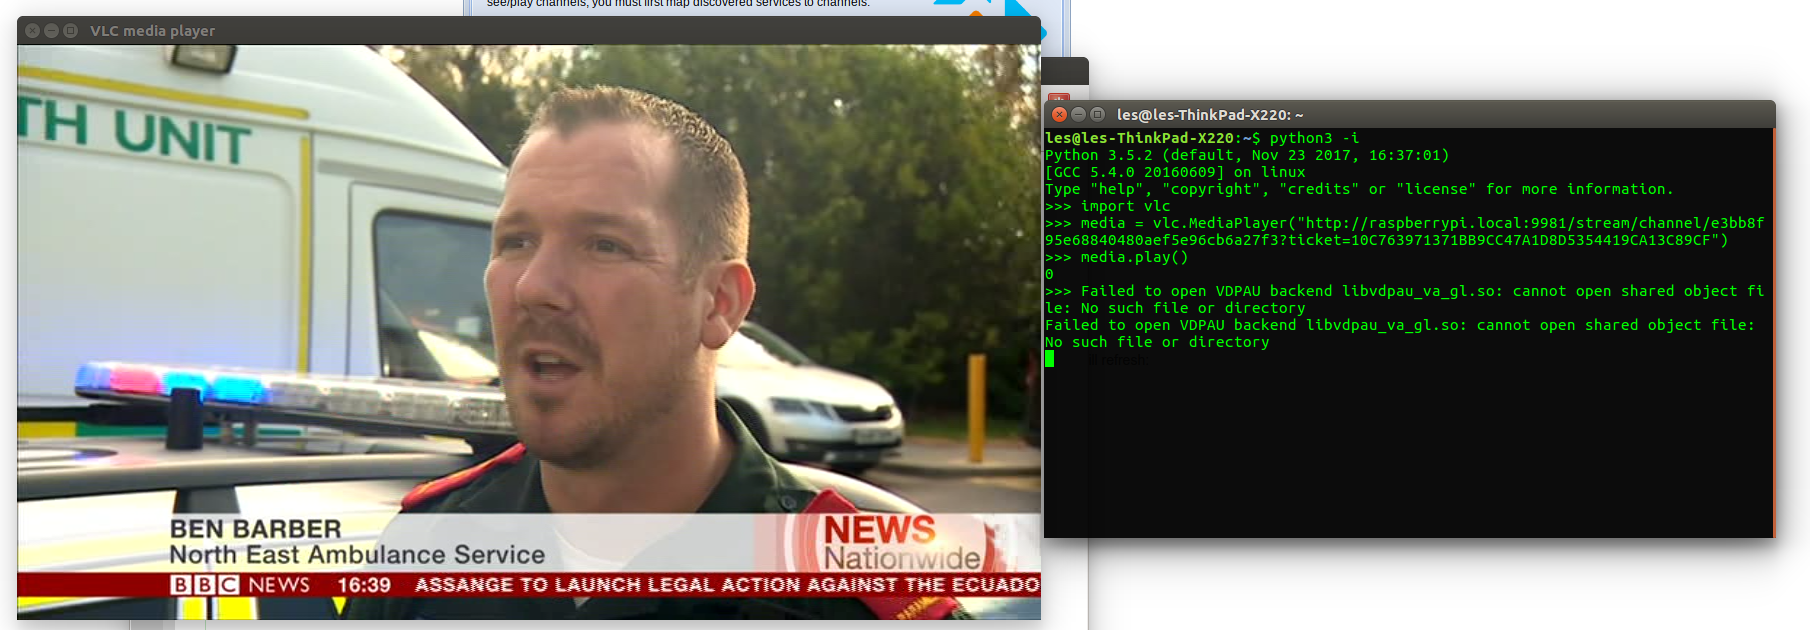Click the 'python3 -i' shell command line

click(x=1202, y=138)
